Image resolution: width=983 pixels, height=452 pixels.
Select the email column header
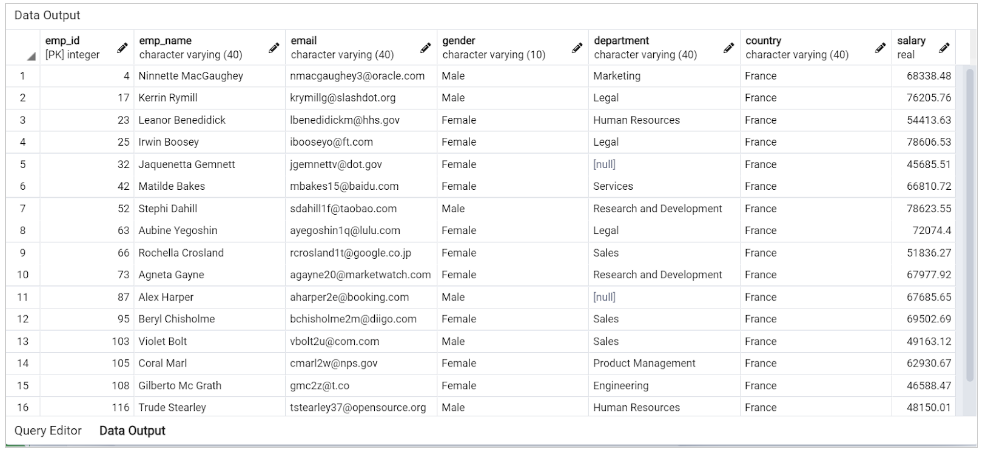[362, 48]
